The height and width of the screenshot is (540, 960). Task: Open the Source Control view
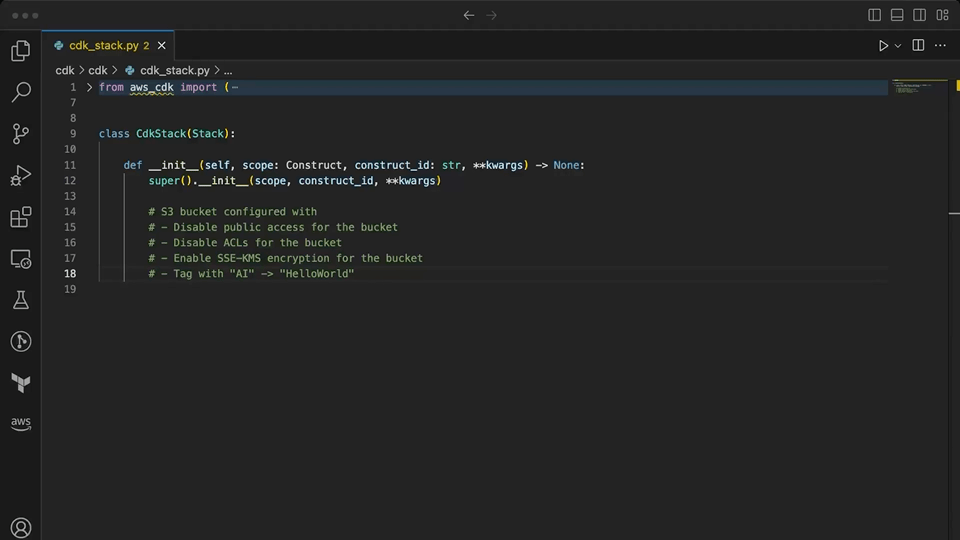pos(20,134)
